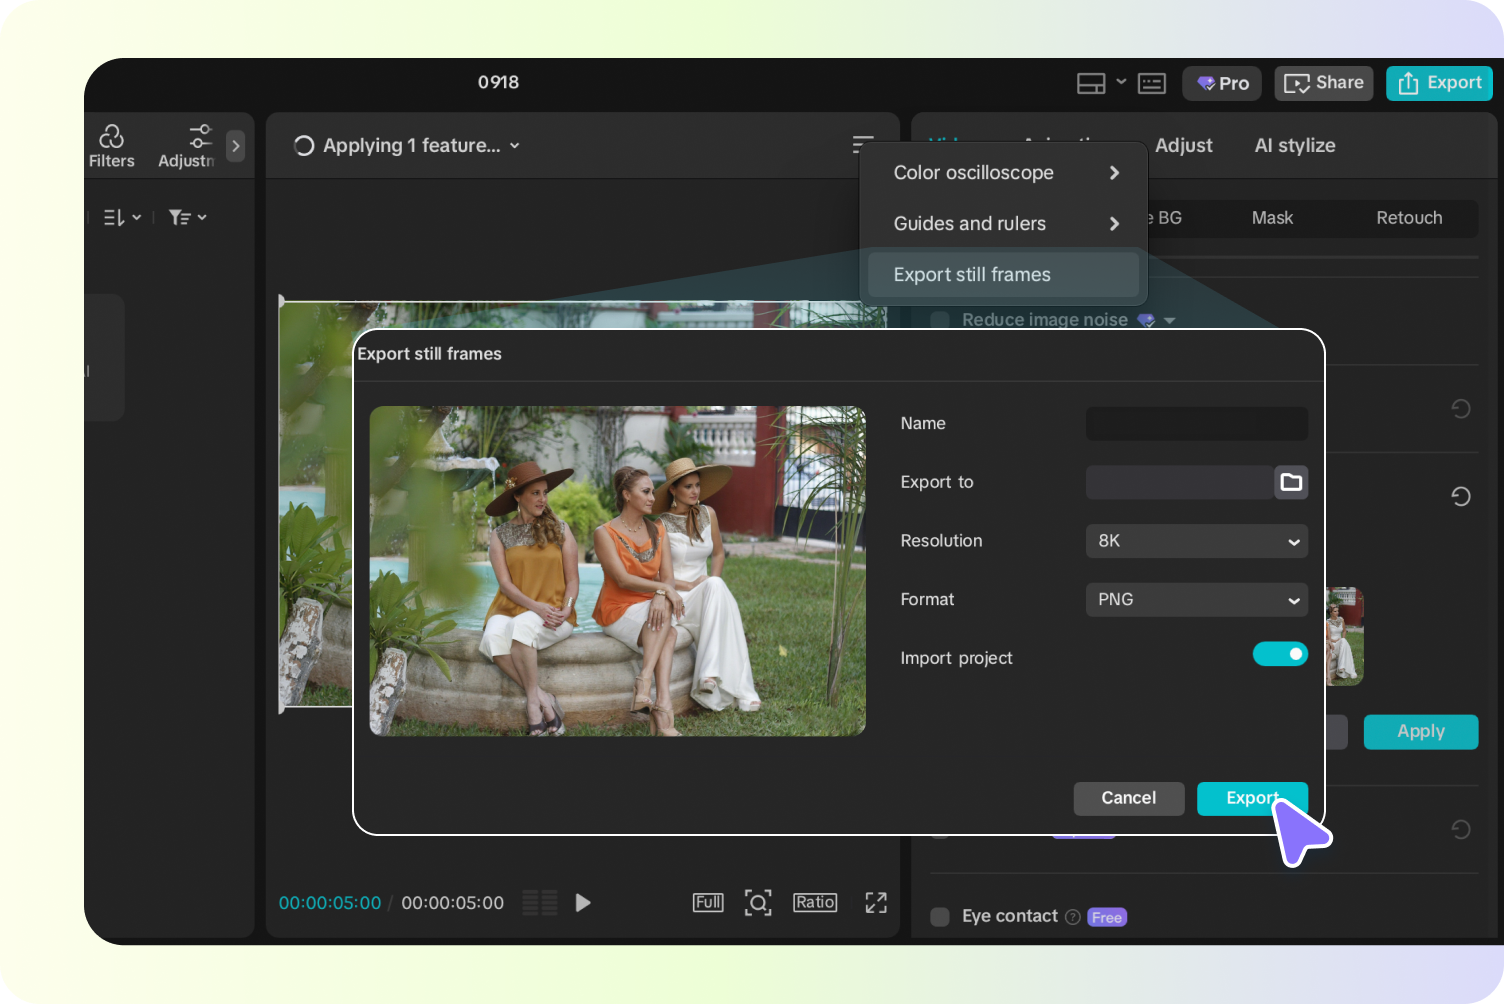Select Export still frames from the menu
The height and width of the screenshot is (1004, 1504).
972,274
